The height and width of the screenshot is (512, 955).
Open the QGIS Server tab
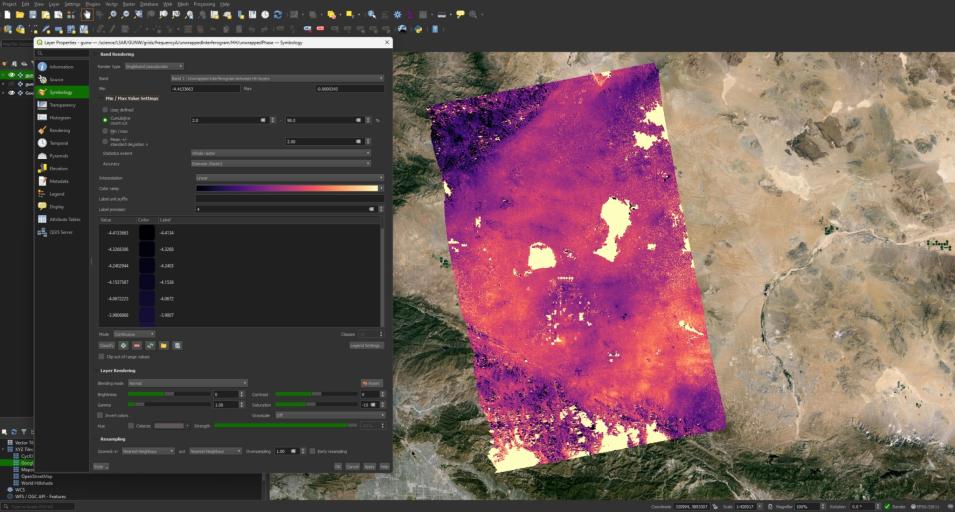tap(62, 233)
